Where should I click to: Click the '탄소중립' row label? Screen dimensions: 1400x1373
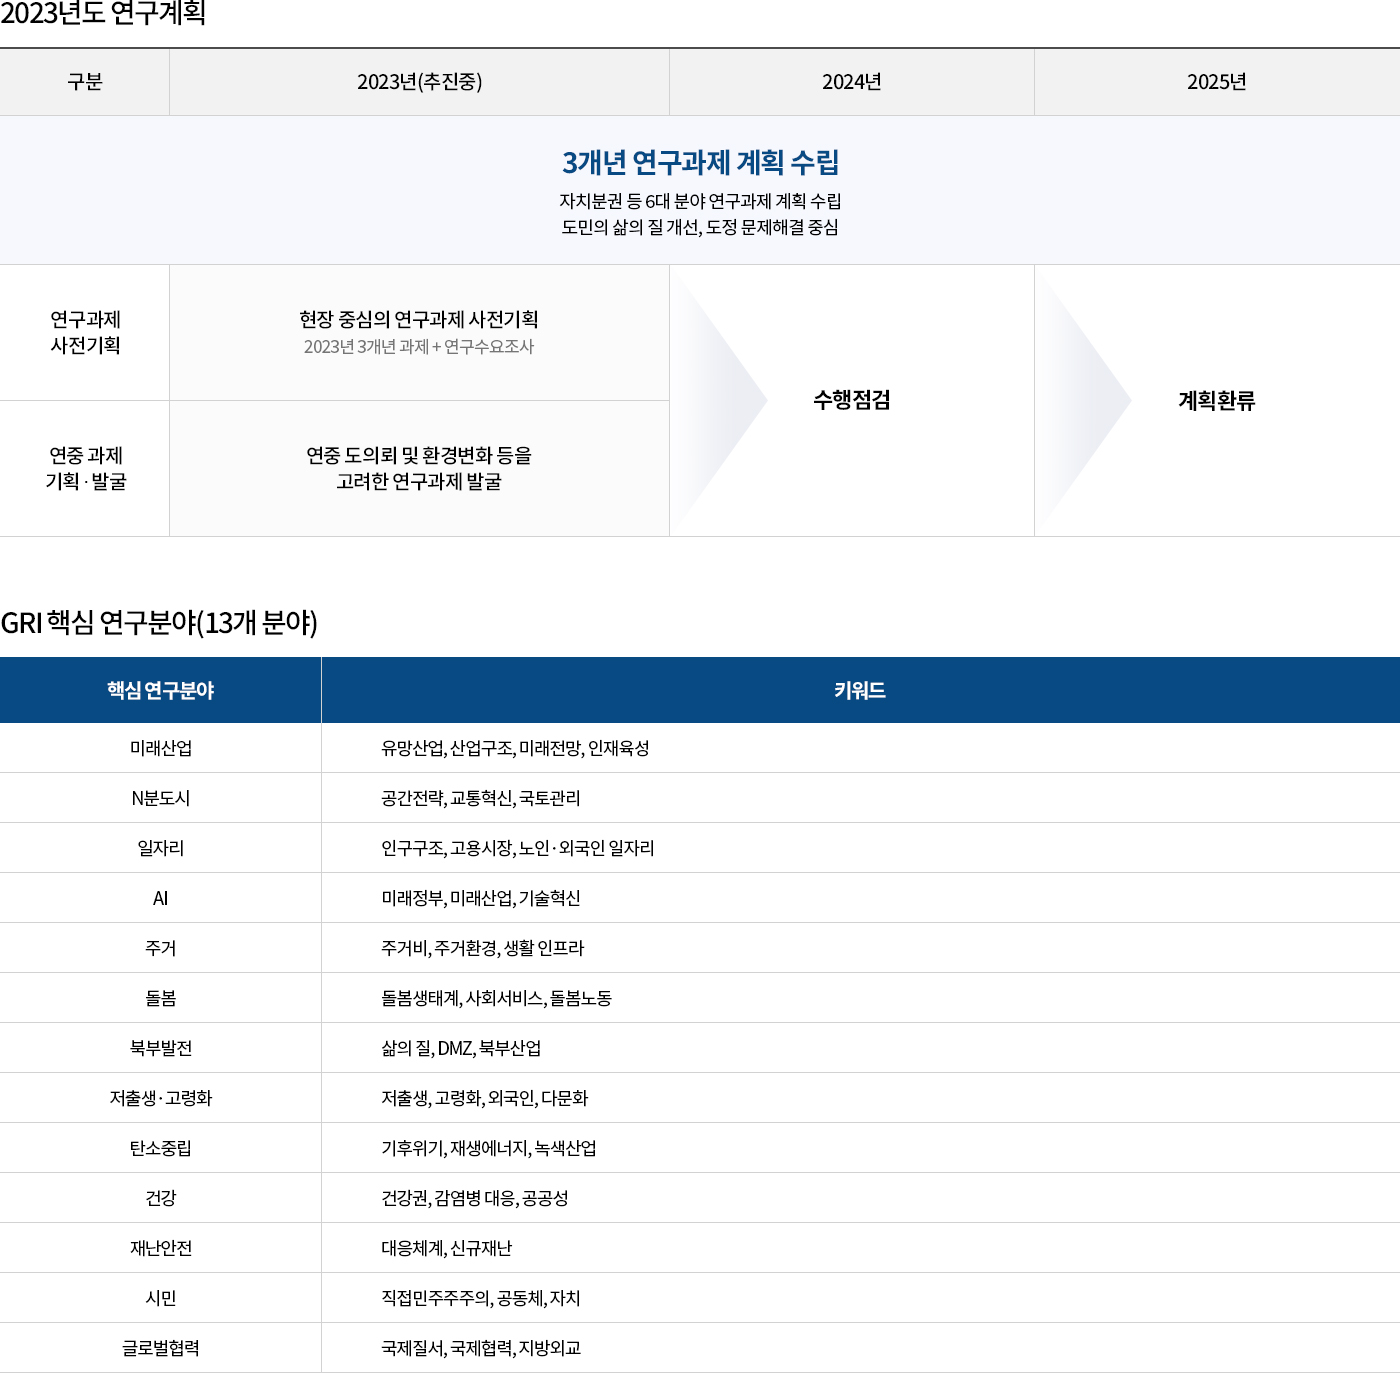click(x=160, y=1148)
